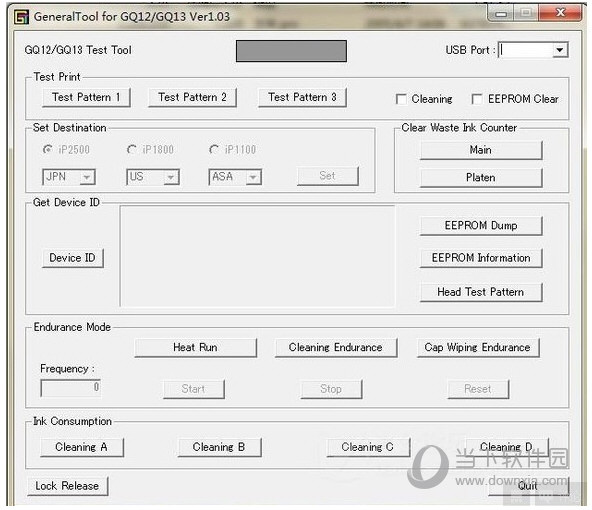Run Cleaning D ink consumption
Viewport: 592px width, 510px height.
click(x=507, y=447)
